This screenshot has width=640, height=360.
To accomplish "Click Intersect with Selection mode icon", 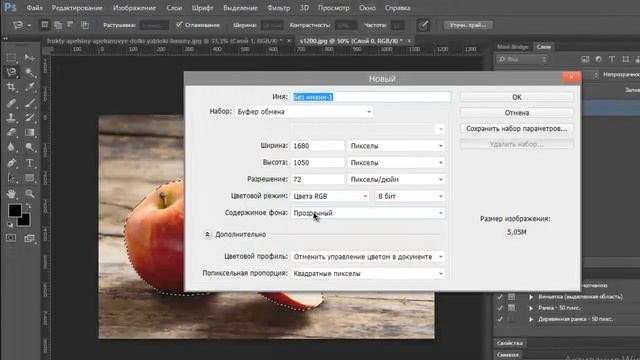I will coord(84,25).
